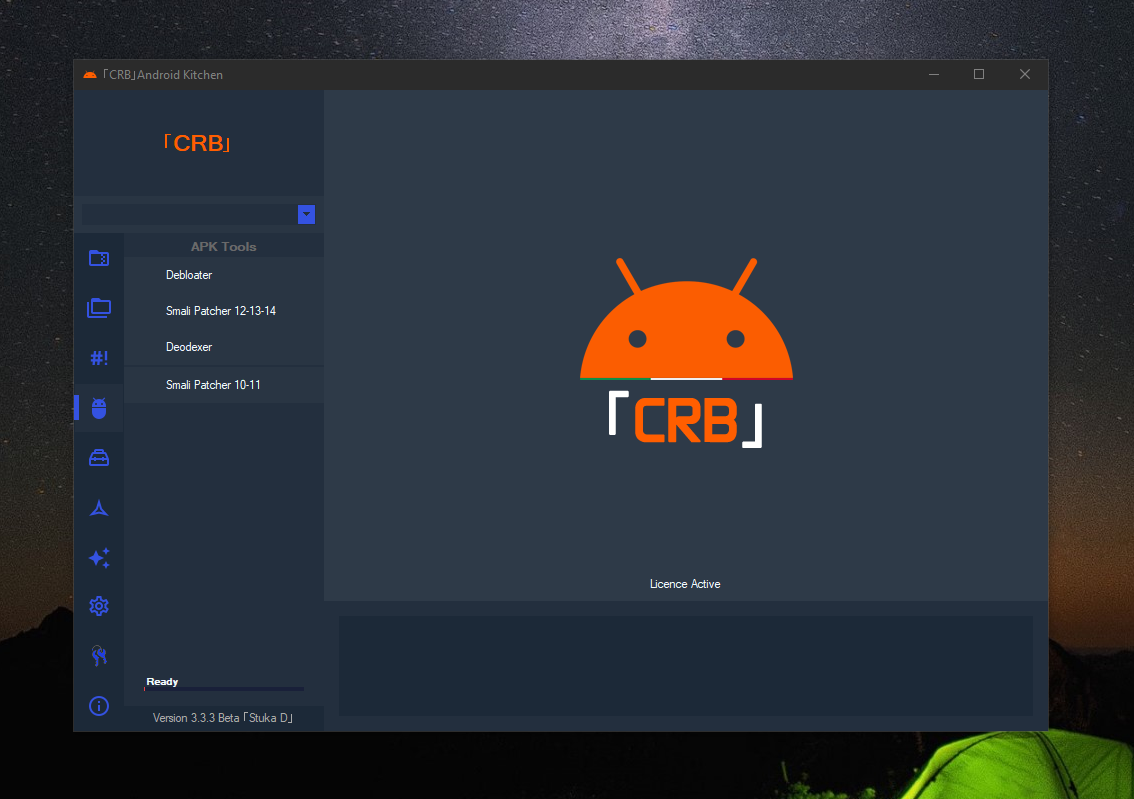Screen dimensions: 1134x799
Task: Open settings via the gear icon
Action: [99, 606]
